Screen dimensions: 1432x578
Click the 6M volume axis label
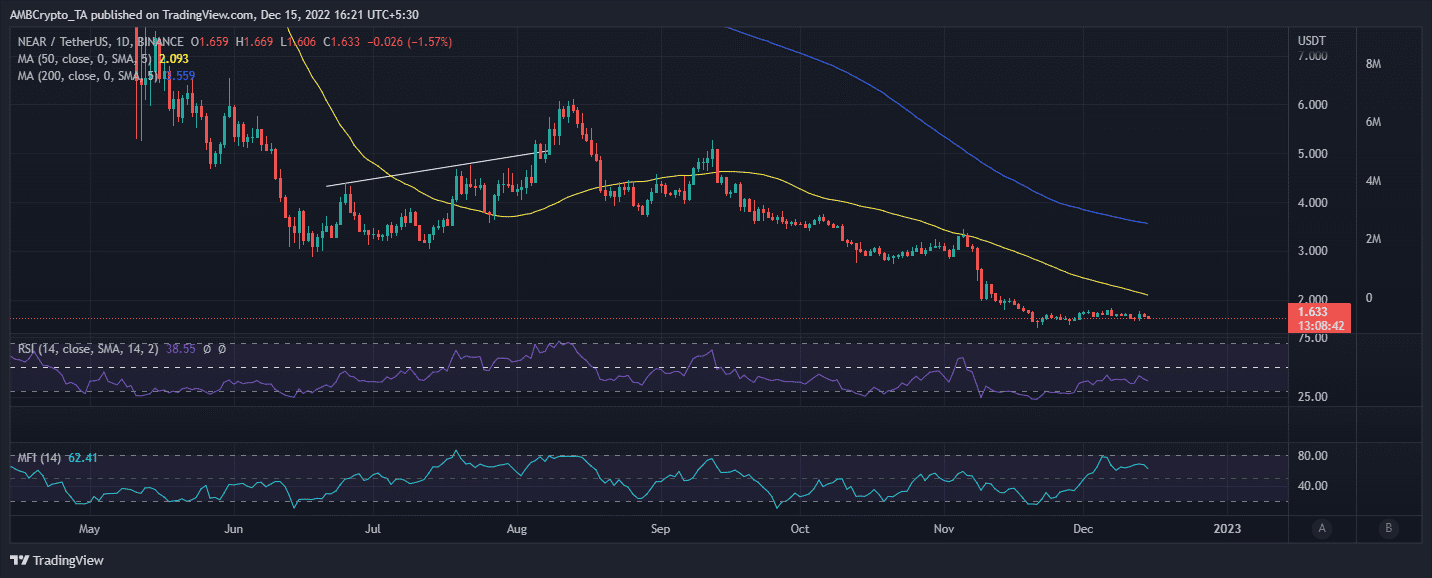1374,122
